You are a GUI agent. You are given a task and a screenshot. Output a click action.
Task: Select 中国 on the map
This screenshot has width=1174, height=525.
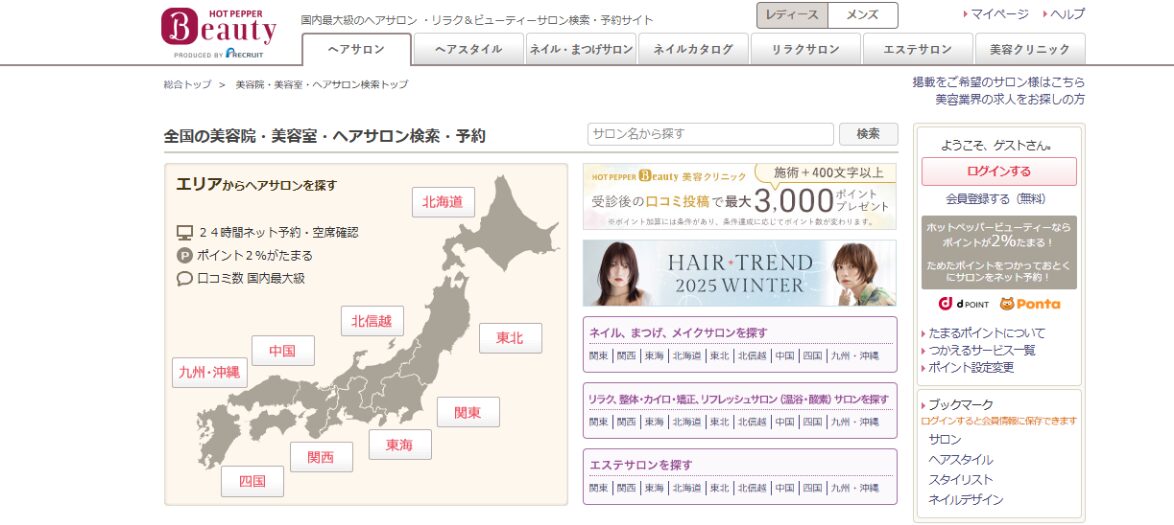pyautogui.click(x=283, y=350)
